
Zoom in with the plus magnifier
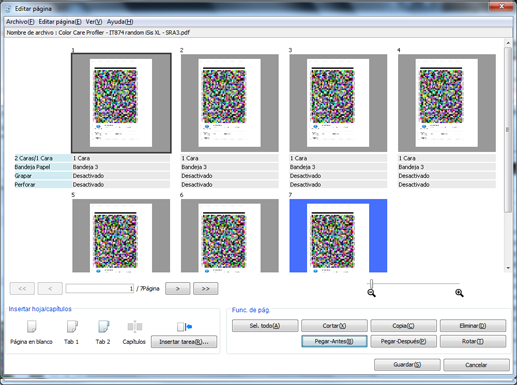pyautogui.click(x=459, y=293)
